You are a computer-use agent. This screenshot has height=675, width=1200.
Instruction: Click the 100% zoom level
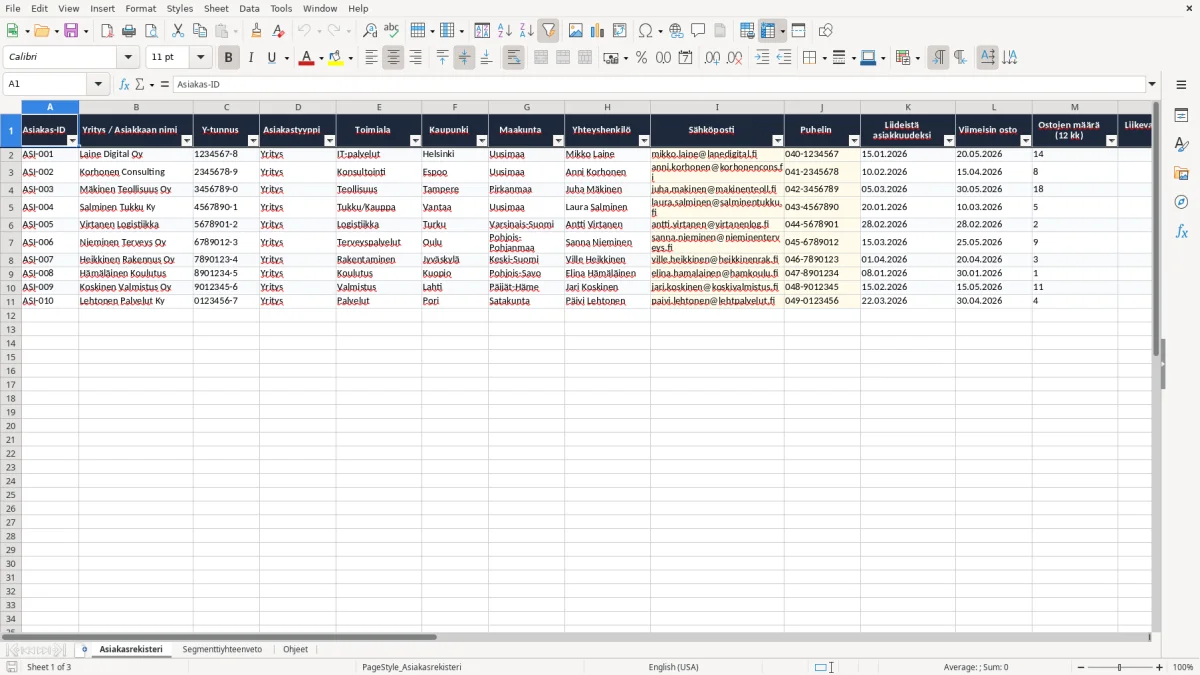[1183, 667]
